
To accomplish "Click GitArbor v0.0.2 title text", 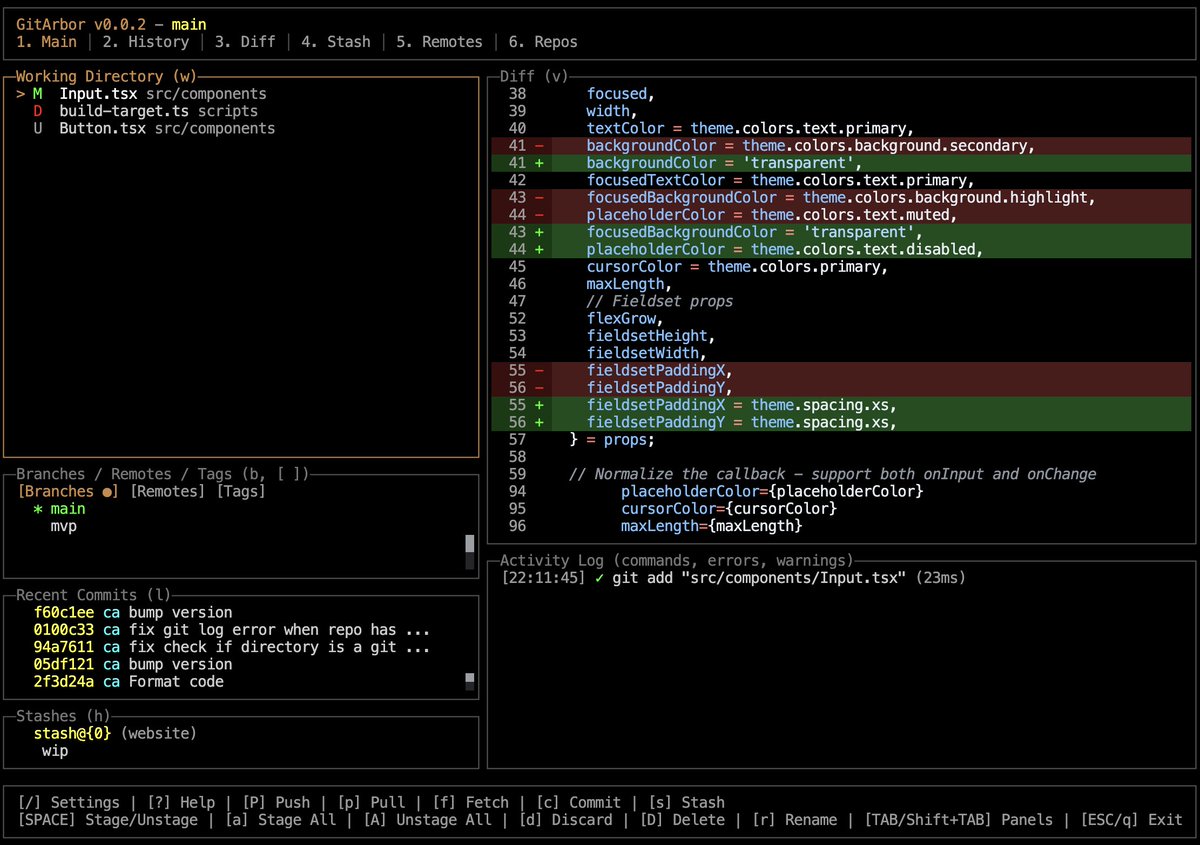I will pos(83,24).
